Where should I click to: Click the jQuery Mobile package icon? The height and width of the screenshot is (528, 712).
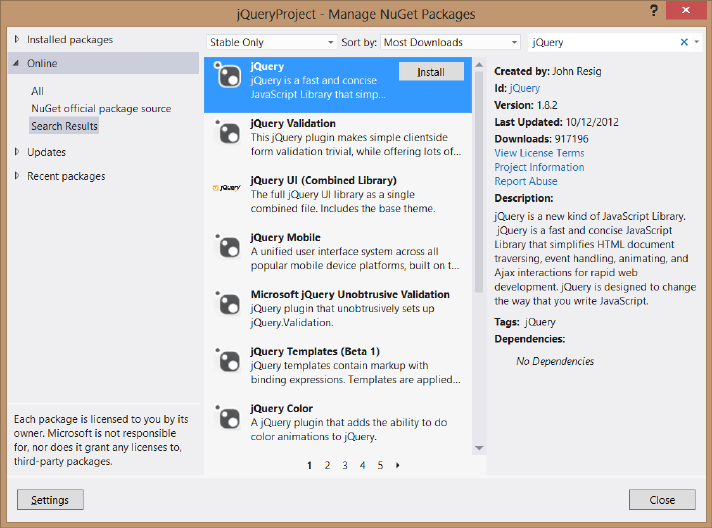(227, 247)
